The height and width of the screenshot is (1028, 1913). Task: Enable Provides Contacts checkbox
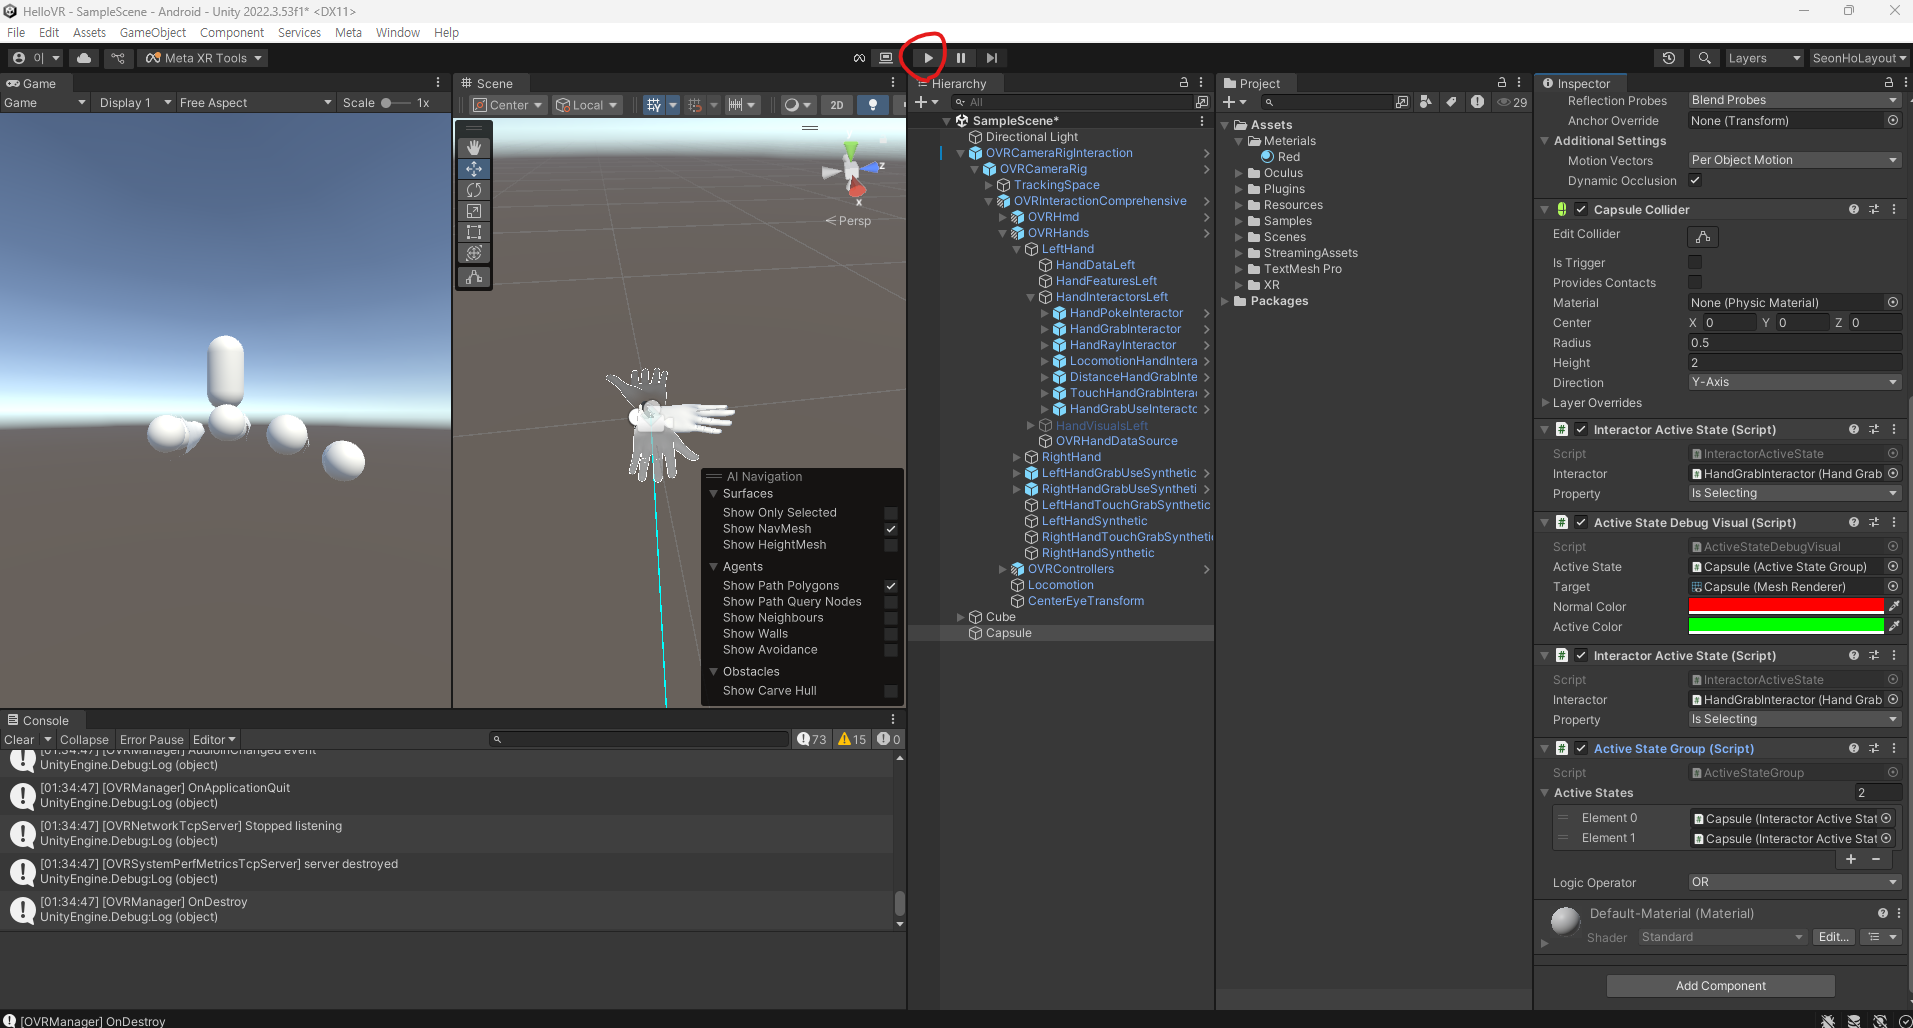pos(1695,282)
